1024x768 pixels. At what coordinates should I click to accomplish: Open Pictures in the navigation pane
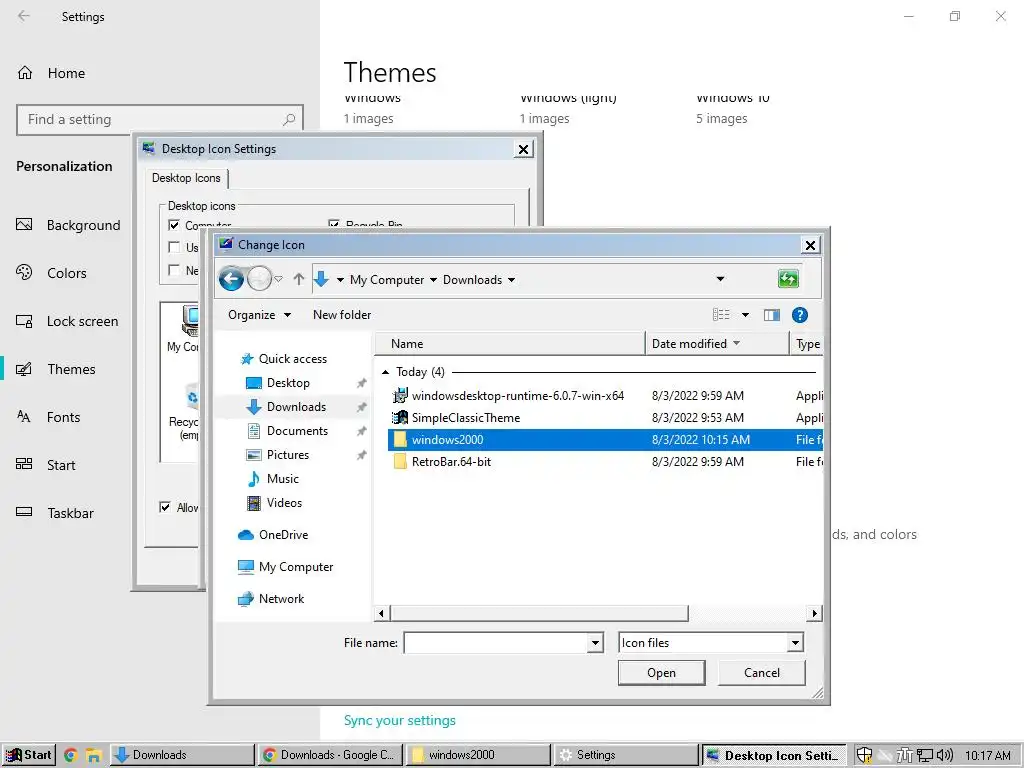287,455
